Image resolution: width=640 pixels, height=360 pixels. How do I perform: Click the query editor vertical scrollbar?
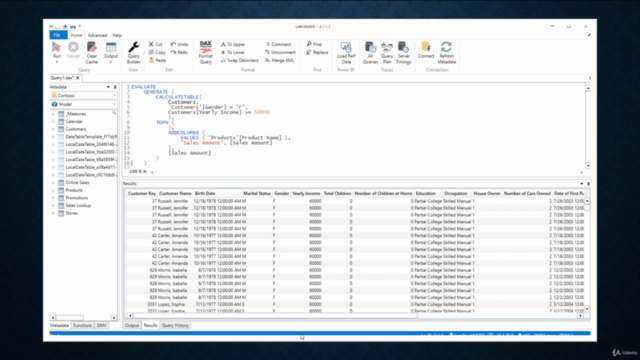tap(588, 127)
